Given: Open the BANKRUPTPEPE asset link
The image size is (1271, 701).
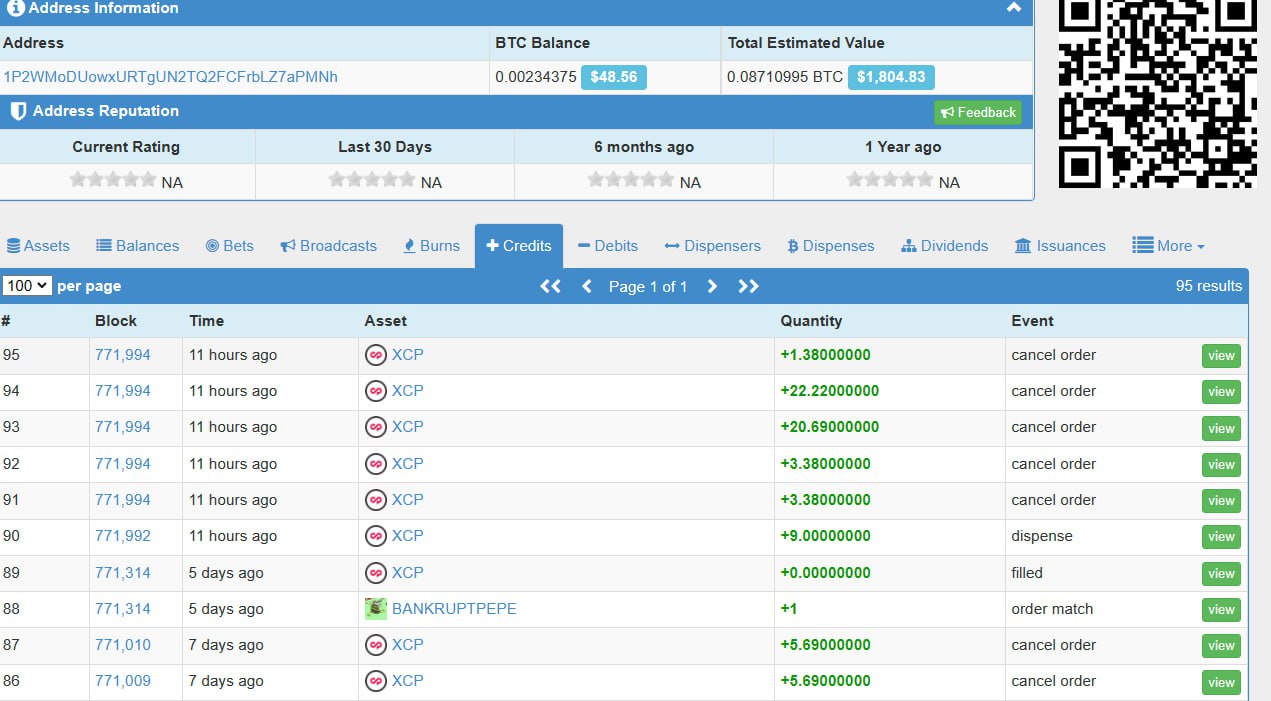Looking at the screenshot, I should (454, 609).
